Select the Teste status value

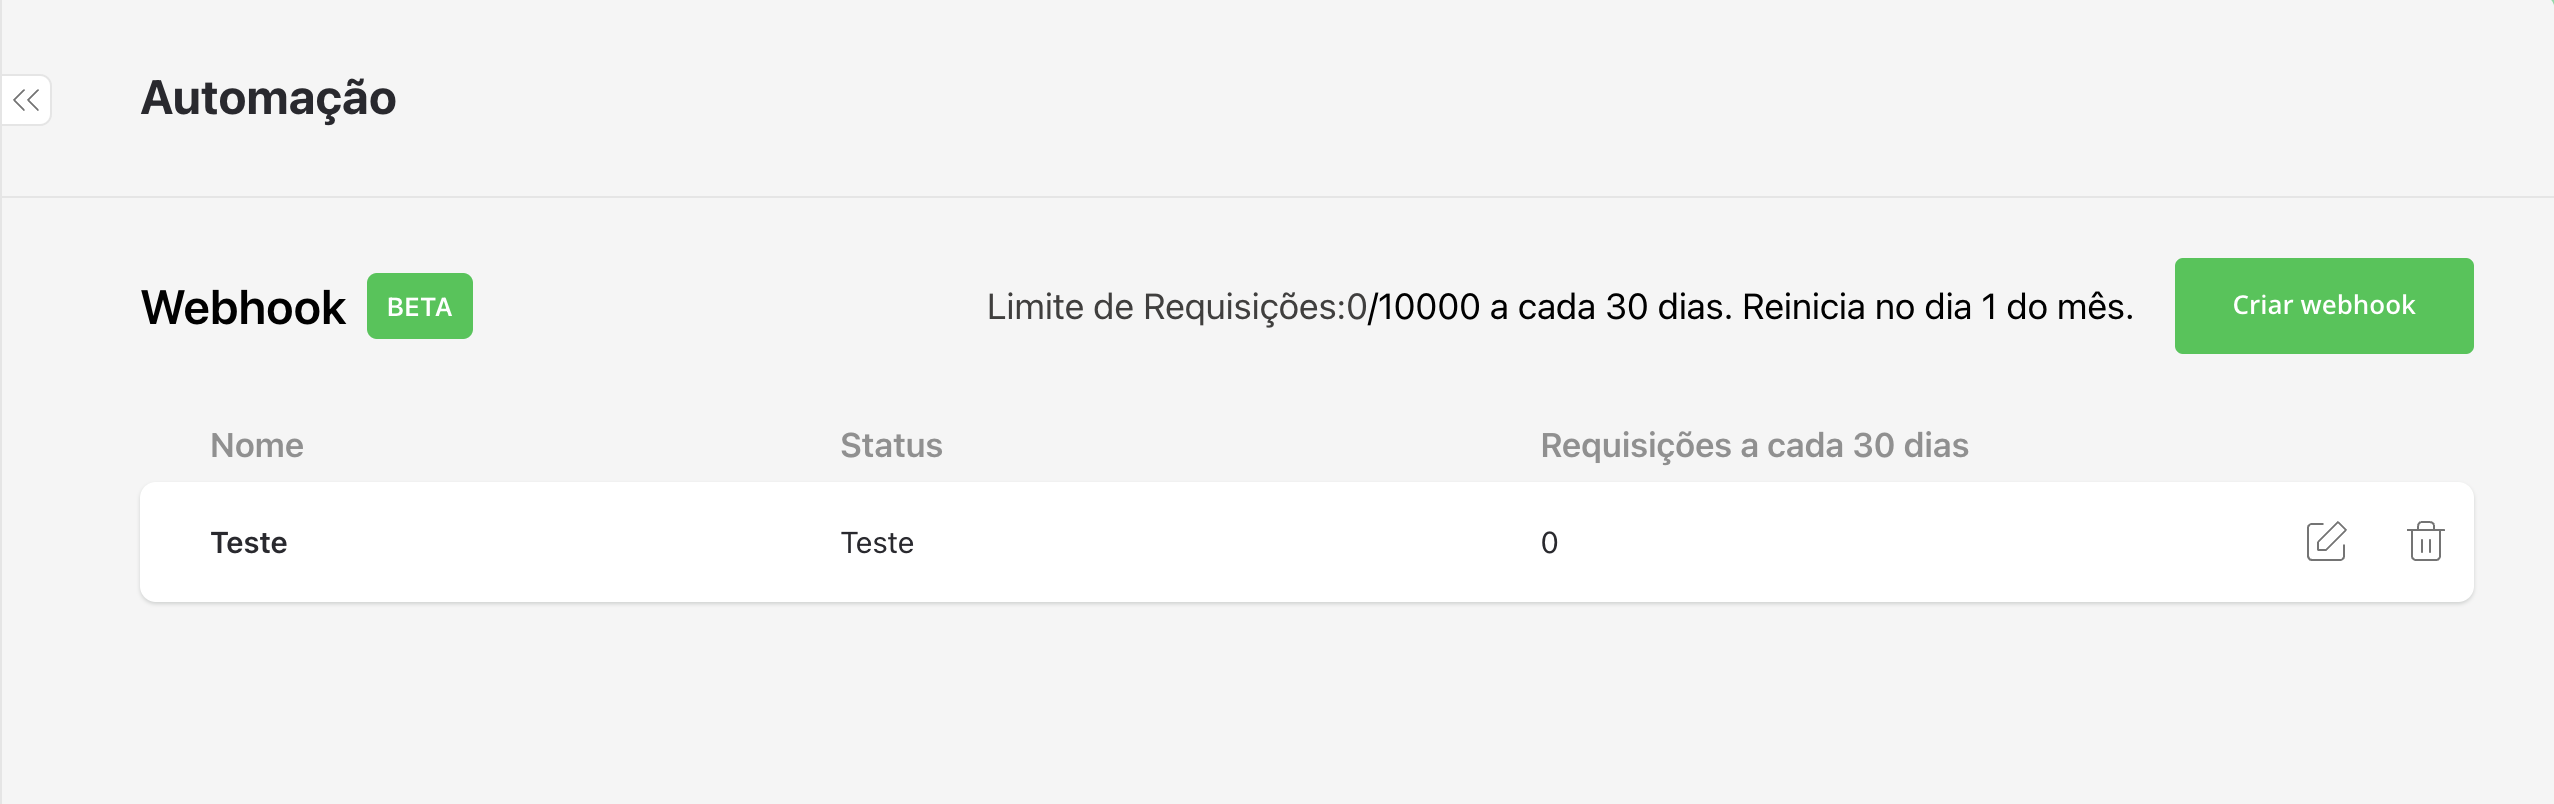[x=876, y=542]
